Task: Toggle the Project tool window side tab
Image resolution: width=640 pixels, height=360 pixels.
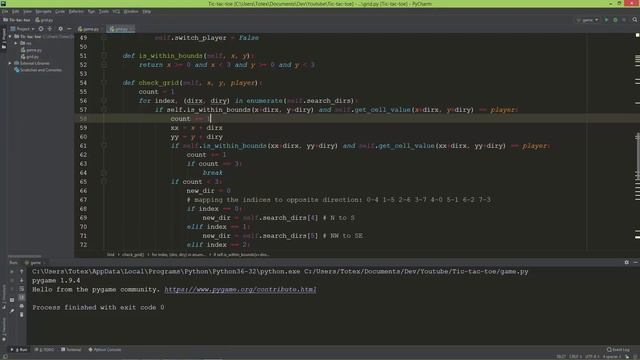Action: click(x=4, y=39)
